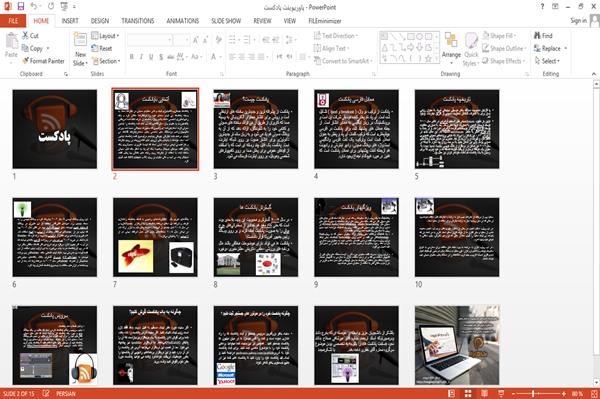
Task: Insert a slide using New Slide icon
Action: (x=80, y=40)
